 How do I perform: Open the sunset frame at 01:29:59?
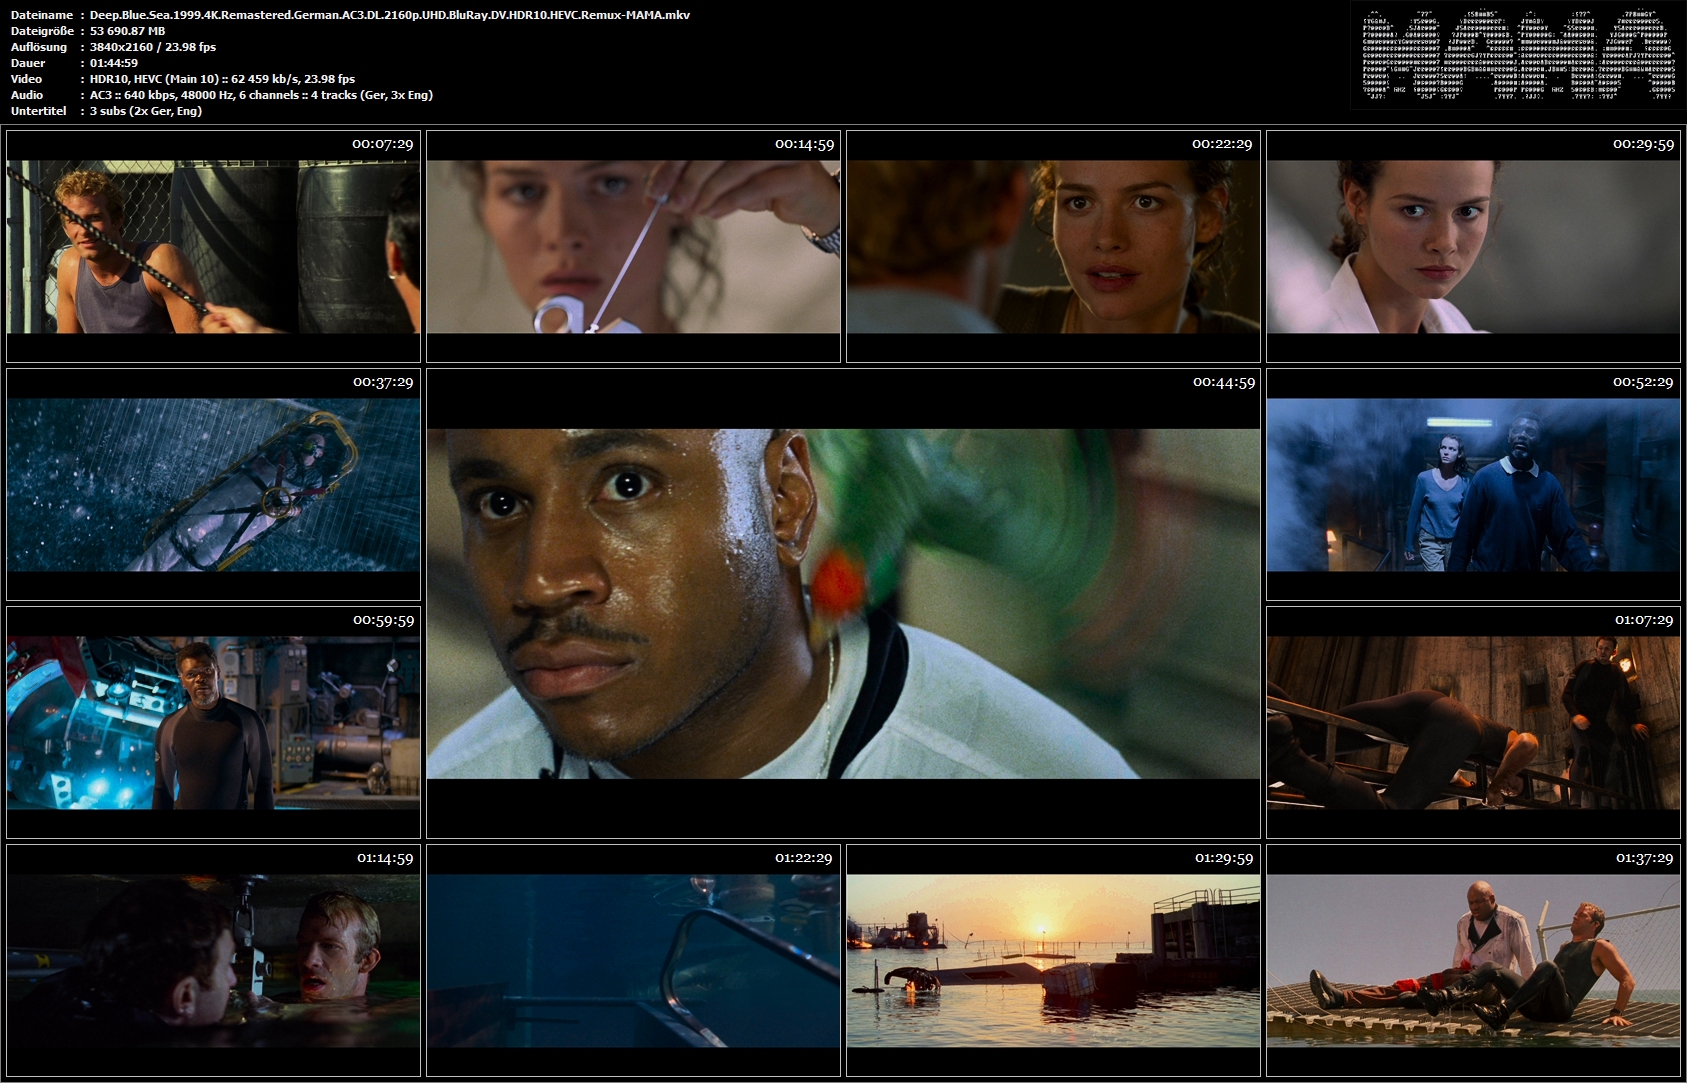[x=1053, y=960]
